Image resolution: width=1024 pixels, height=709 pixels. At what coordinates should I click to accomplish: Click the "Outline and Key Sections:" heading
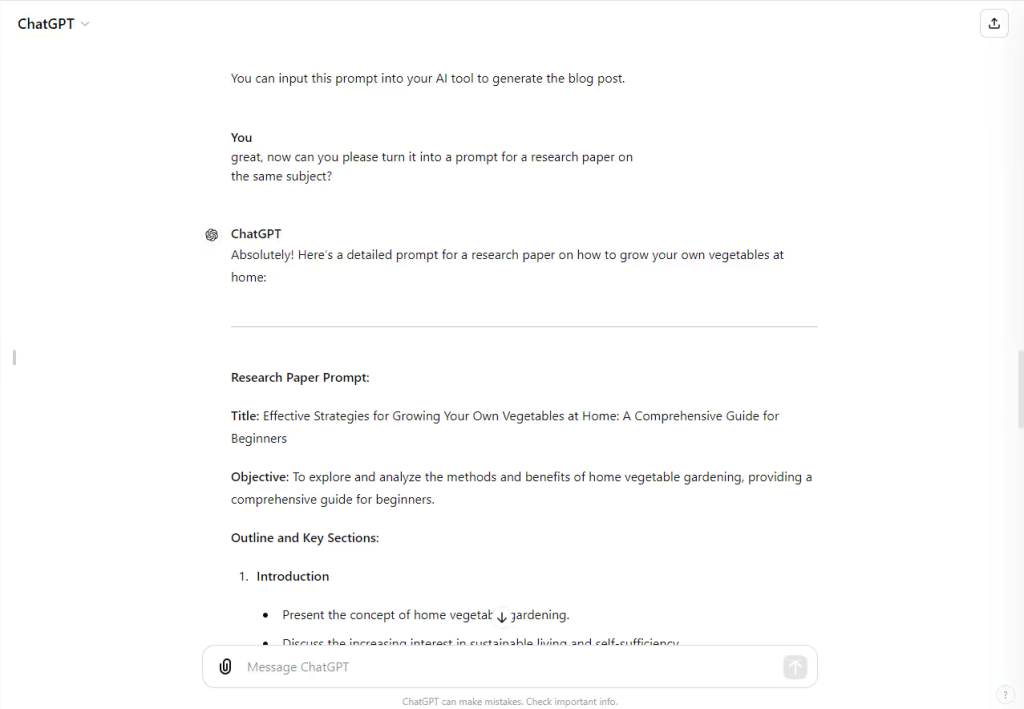point(305,538)
